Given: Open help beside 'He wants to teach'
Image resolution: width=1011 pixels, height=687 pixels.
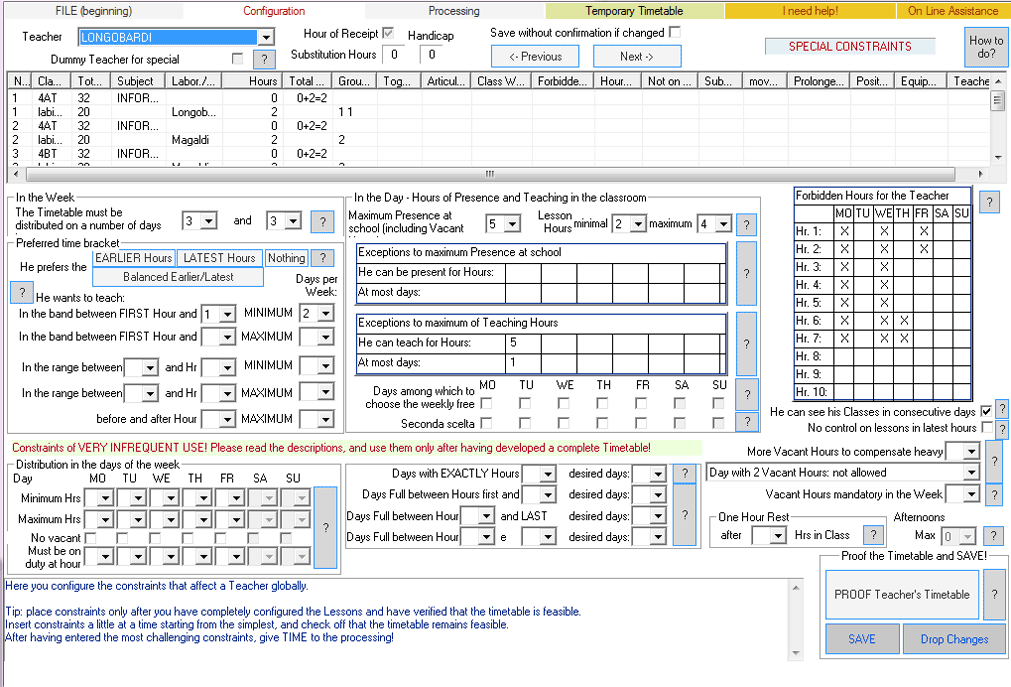Looking at the screenshot, I should pyautogui.click(x=22, y=292).
